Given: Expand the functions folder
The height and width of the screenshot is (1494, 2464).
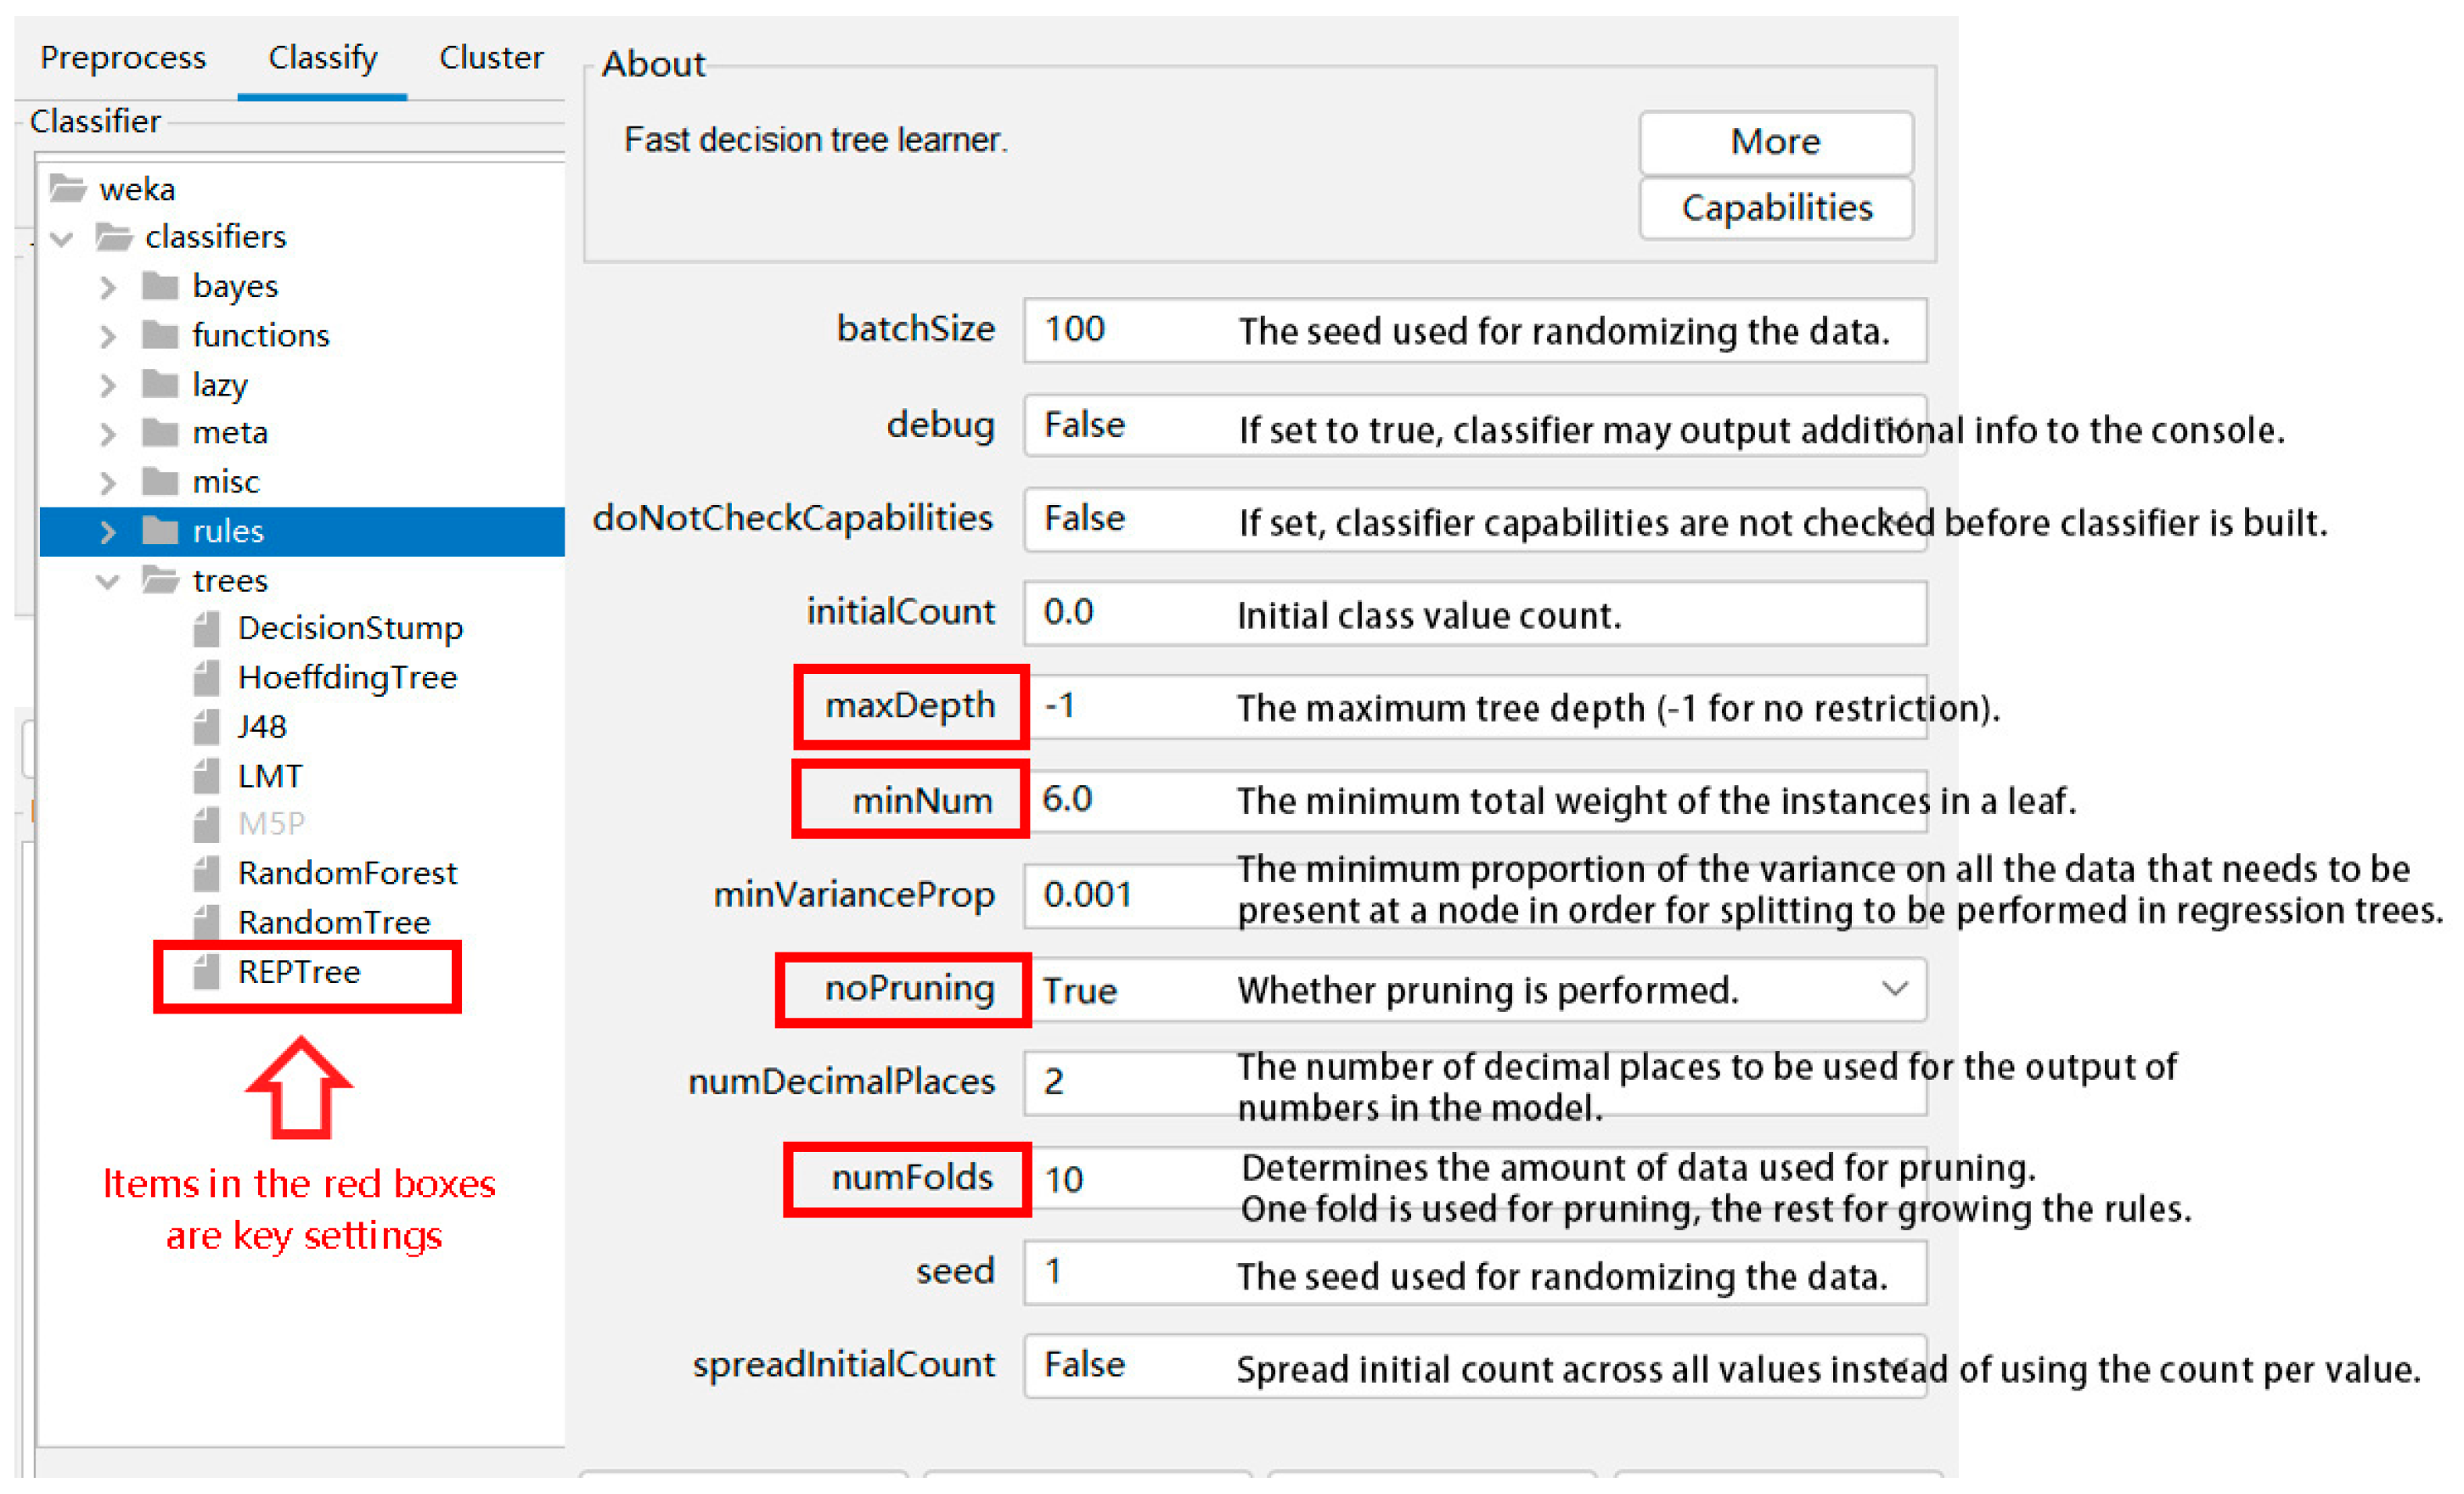Looking at the screenshot, I should click(108, 336).
